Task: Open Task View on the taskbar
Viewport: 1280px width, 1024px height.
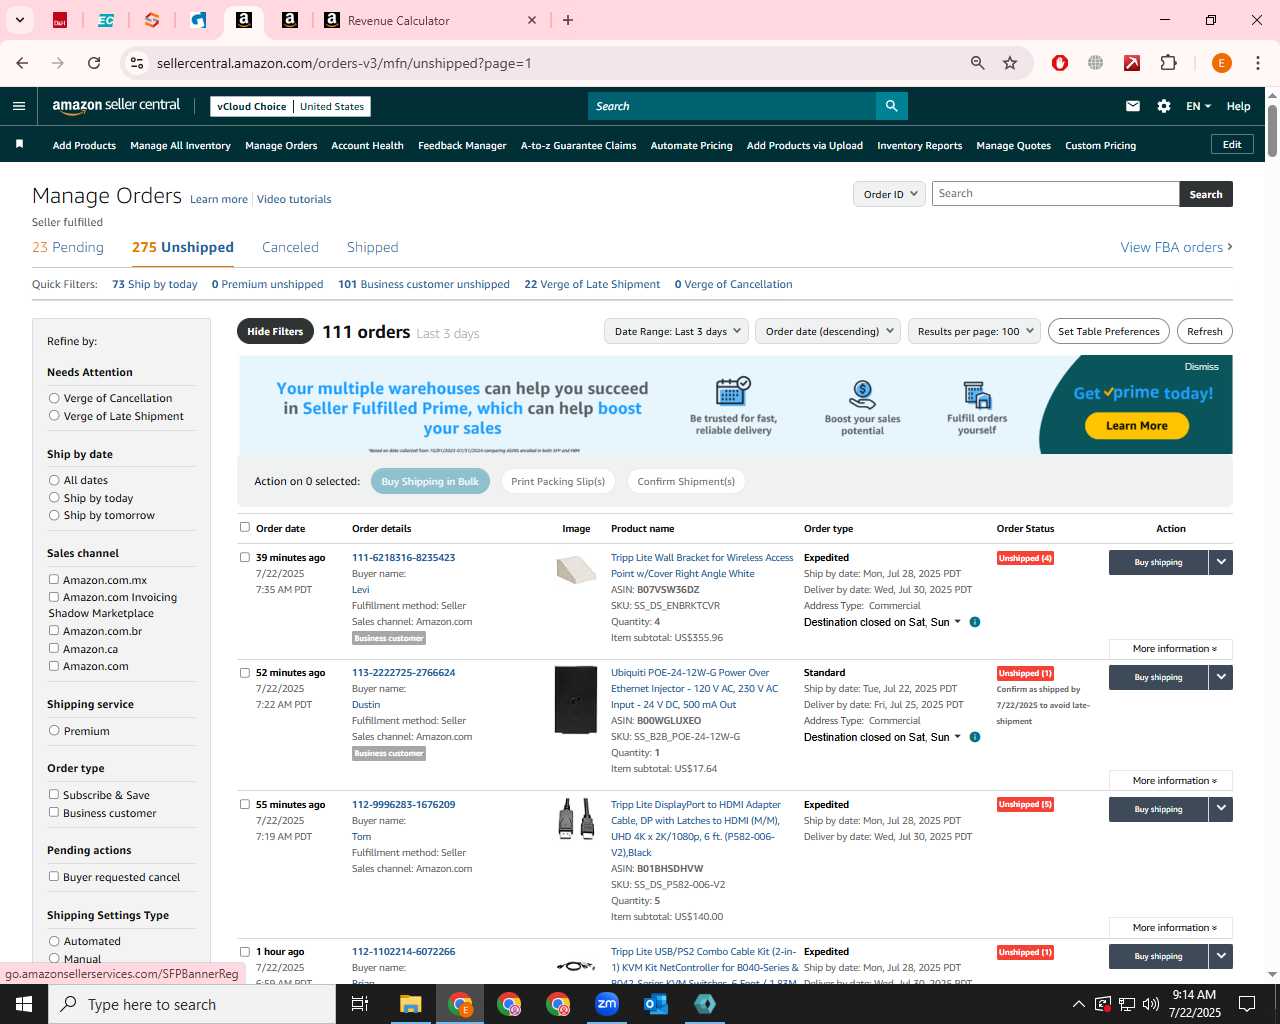Action: (360, 1004)
